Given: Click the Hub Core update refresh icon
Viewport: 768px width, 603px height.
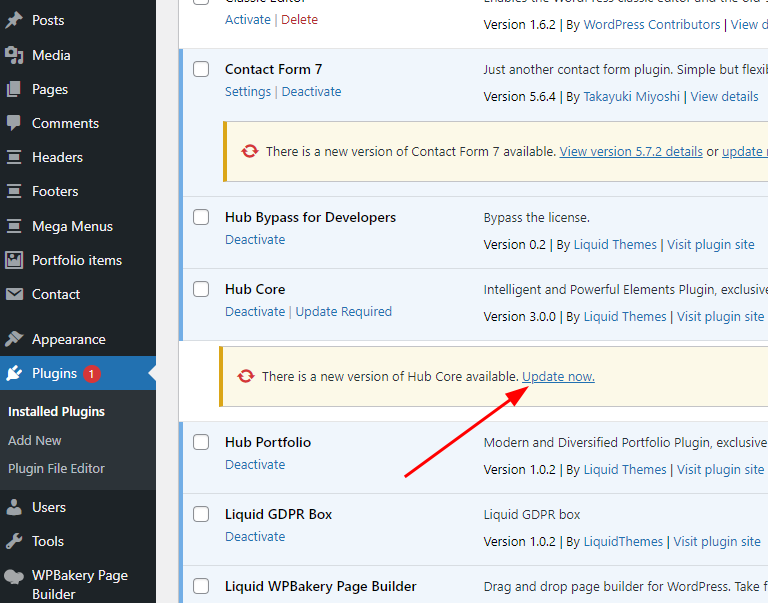Looking at the screenshot, I should (246, 376).
